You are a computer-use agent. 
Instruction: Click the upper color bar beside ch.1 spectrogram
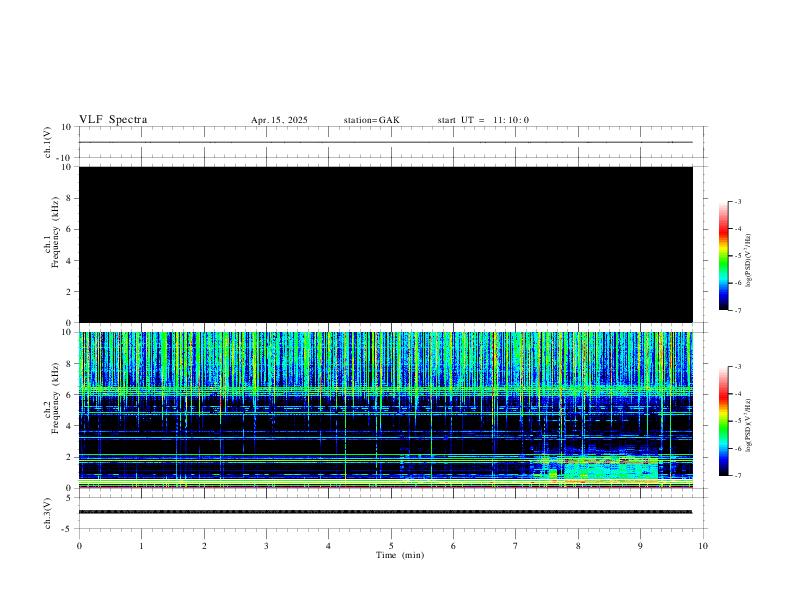point(723,255)
